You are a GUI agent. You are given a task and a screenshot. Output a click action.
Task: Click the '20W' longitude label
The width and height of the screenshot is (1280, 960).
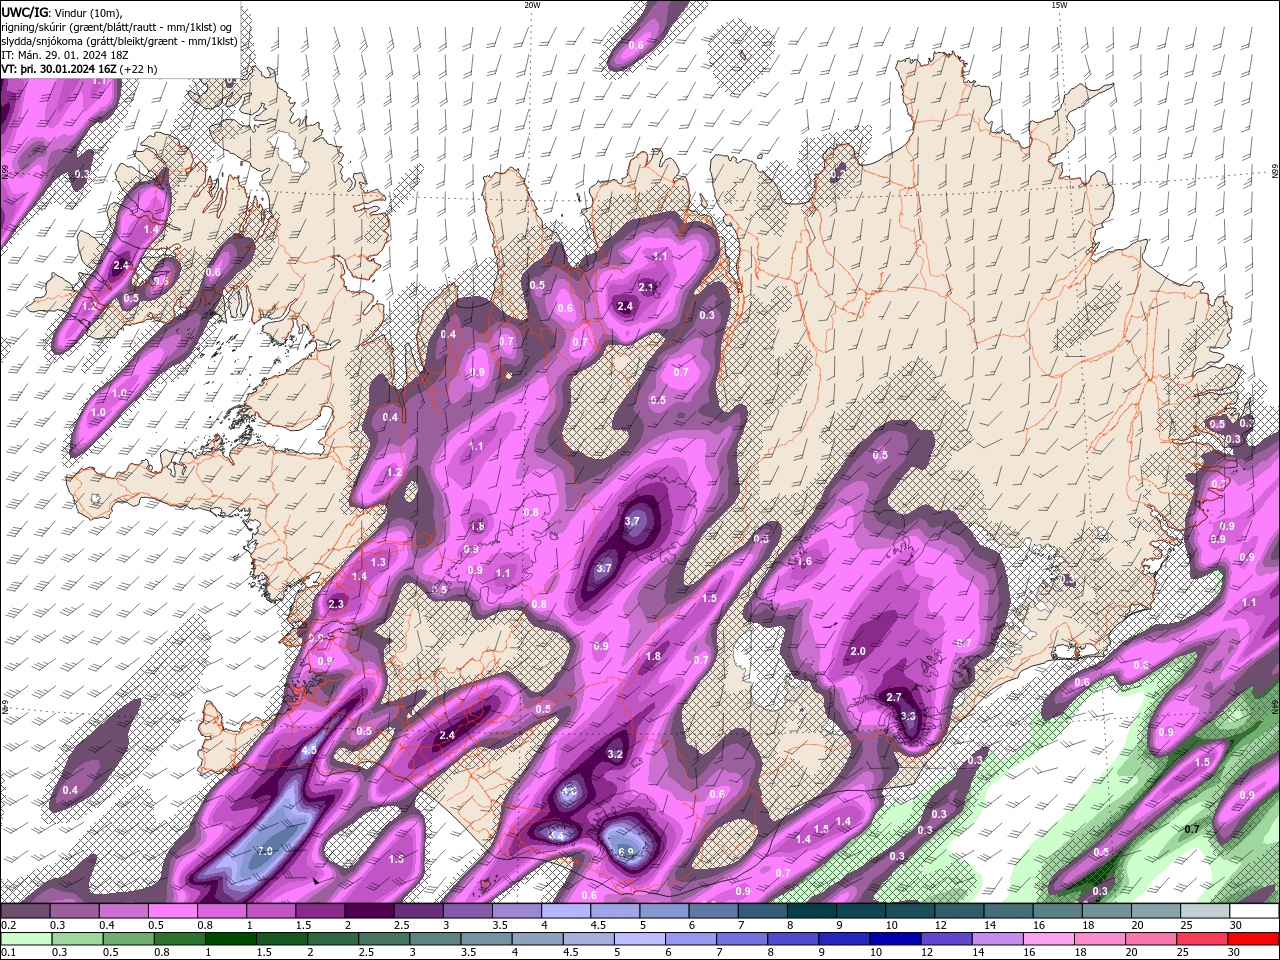(x=532, y=5)
